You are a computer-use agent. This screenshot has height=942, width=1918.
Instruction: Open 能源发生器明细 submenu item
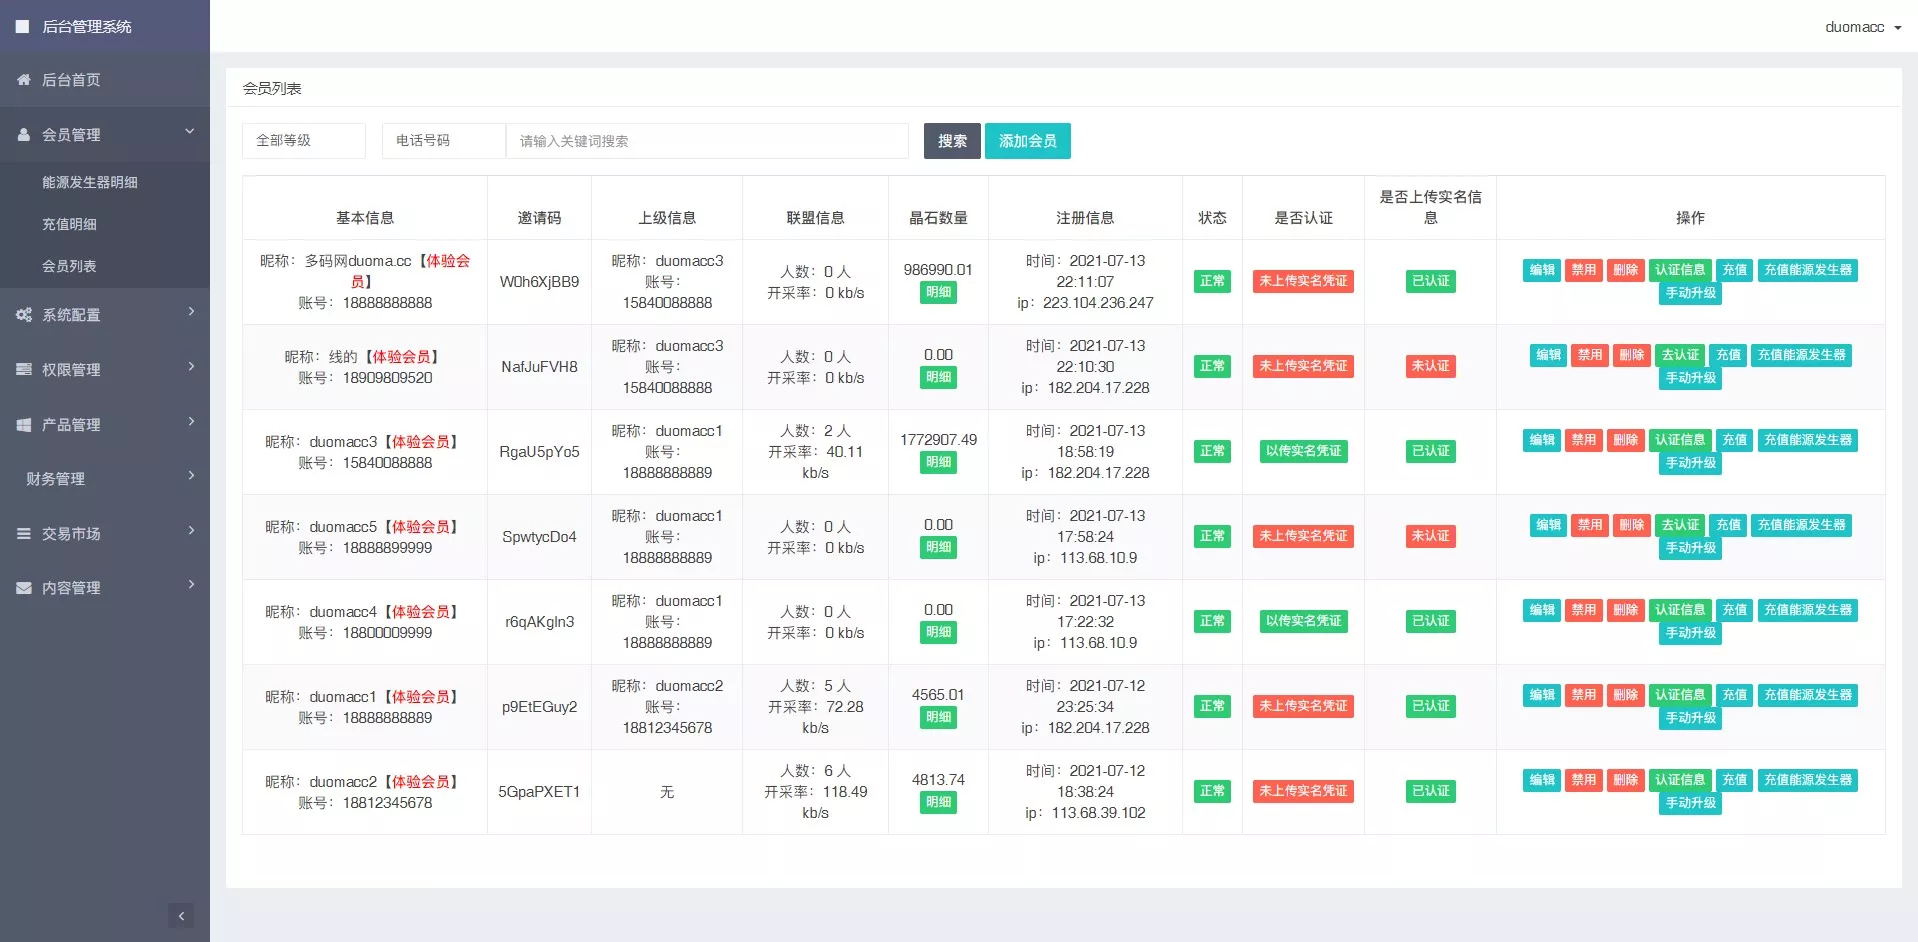(90, 182)
